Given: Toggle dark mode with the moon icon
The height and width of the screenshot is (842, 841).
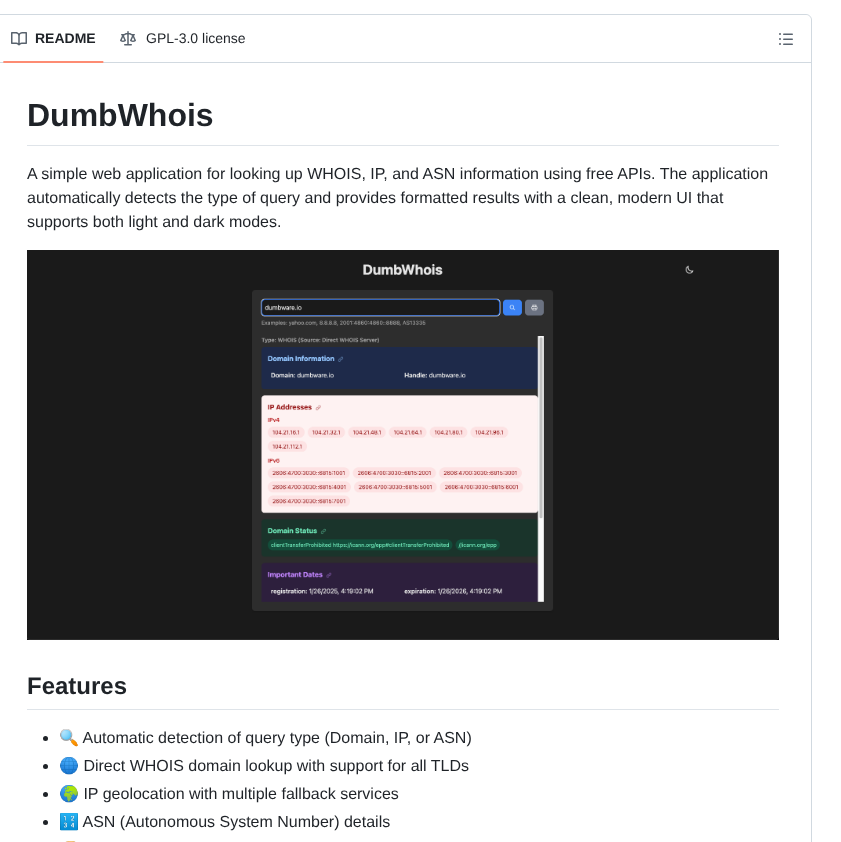Looking at the screenshot, I should pyautogui.click(x=689, y=270).
